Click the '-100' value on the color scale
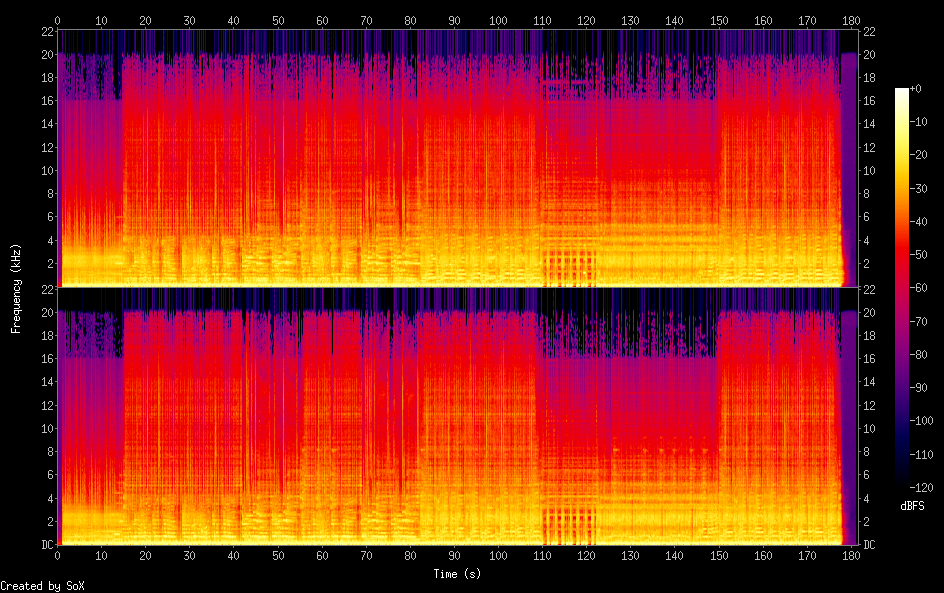The image size is (944, 593). pos(921,421)
